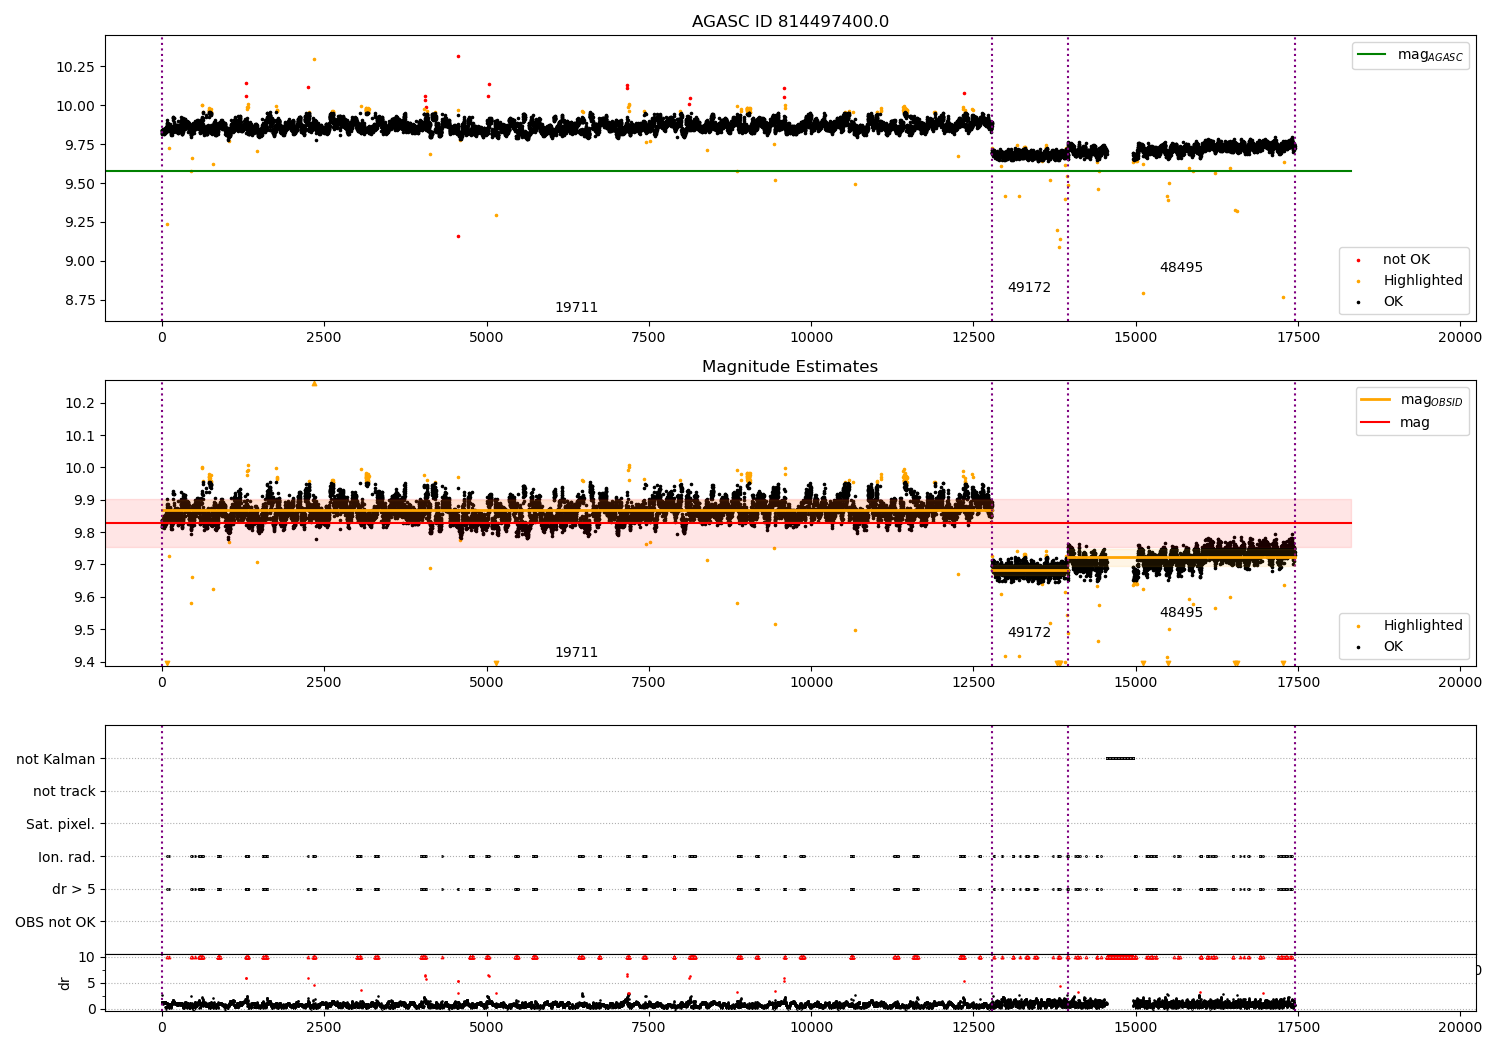This screenshot has height=1050, width=1500.
Task: Click obsid label 19711 in top plot
Action: (x=576, y=308)
